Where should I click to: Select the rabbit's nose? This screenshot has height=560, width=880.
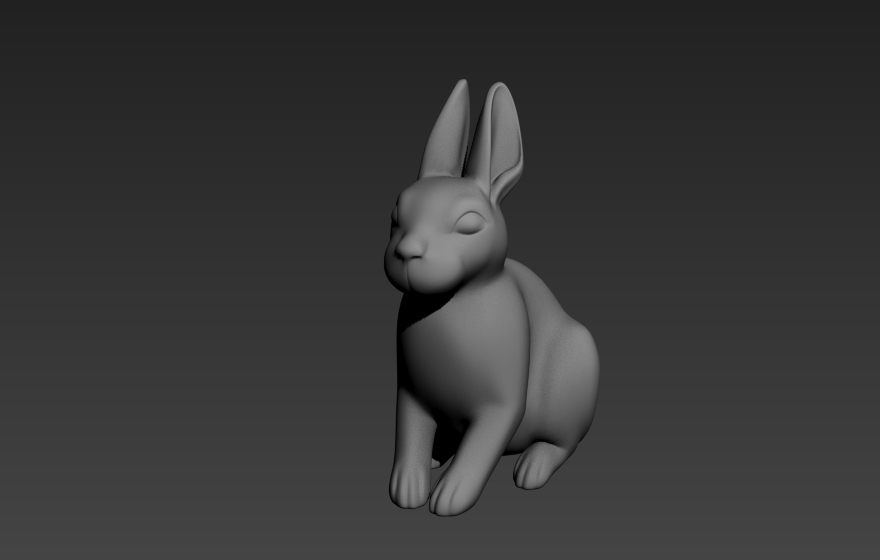409,249
